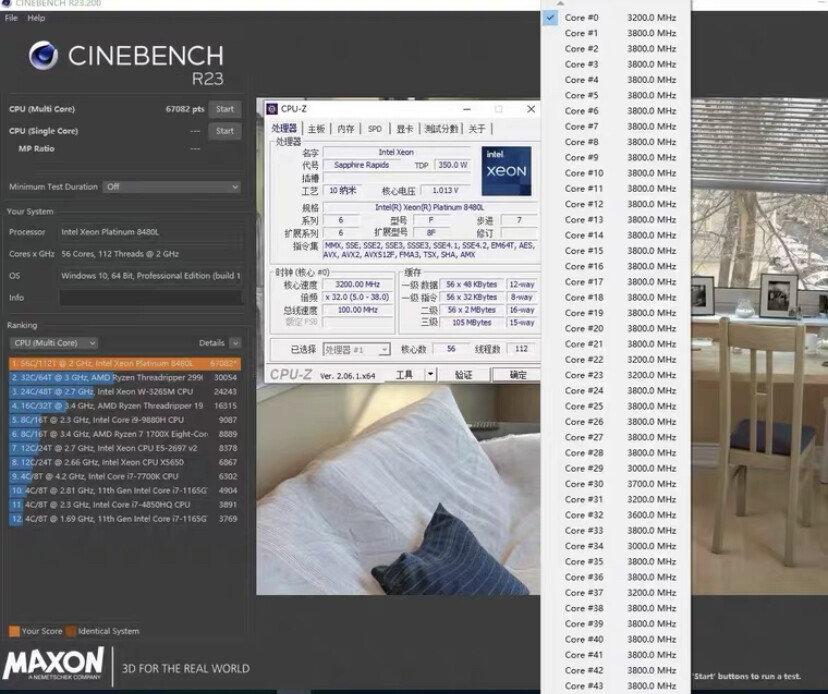828x694 pixels.
Task: Click the 线程数 value 112
Action: click(521, 349)
